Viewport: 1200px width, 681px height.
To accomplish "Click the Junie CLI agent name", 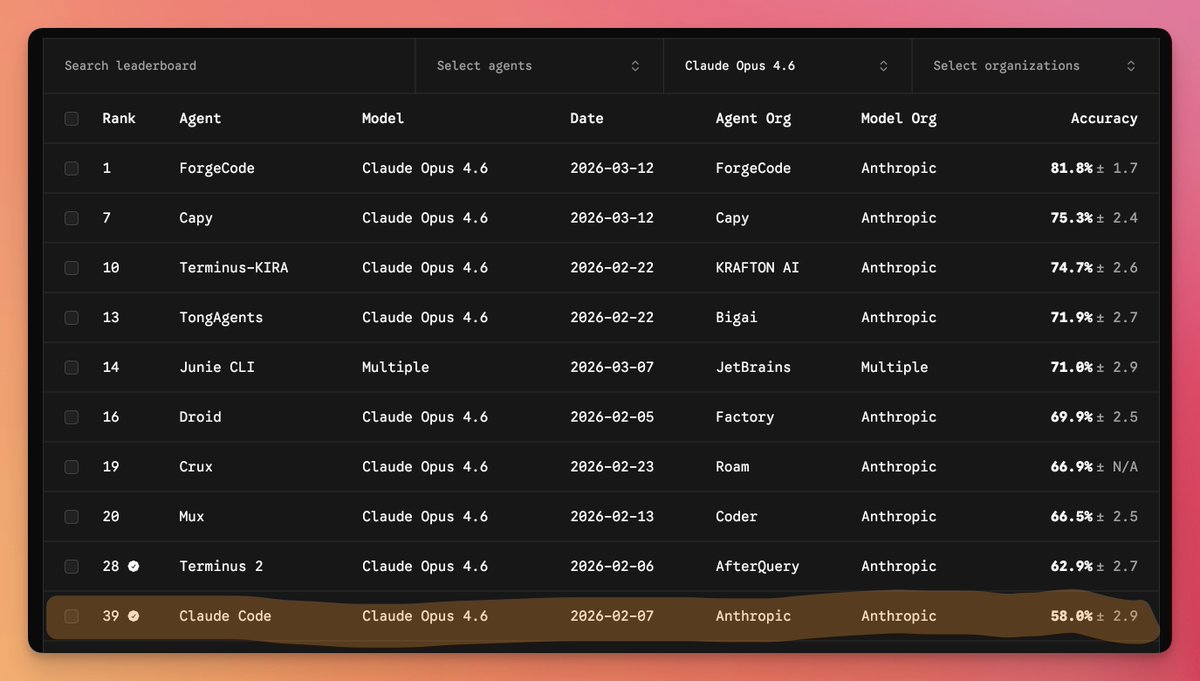I will click(217, 367).
